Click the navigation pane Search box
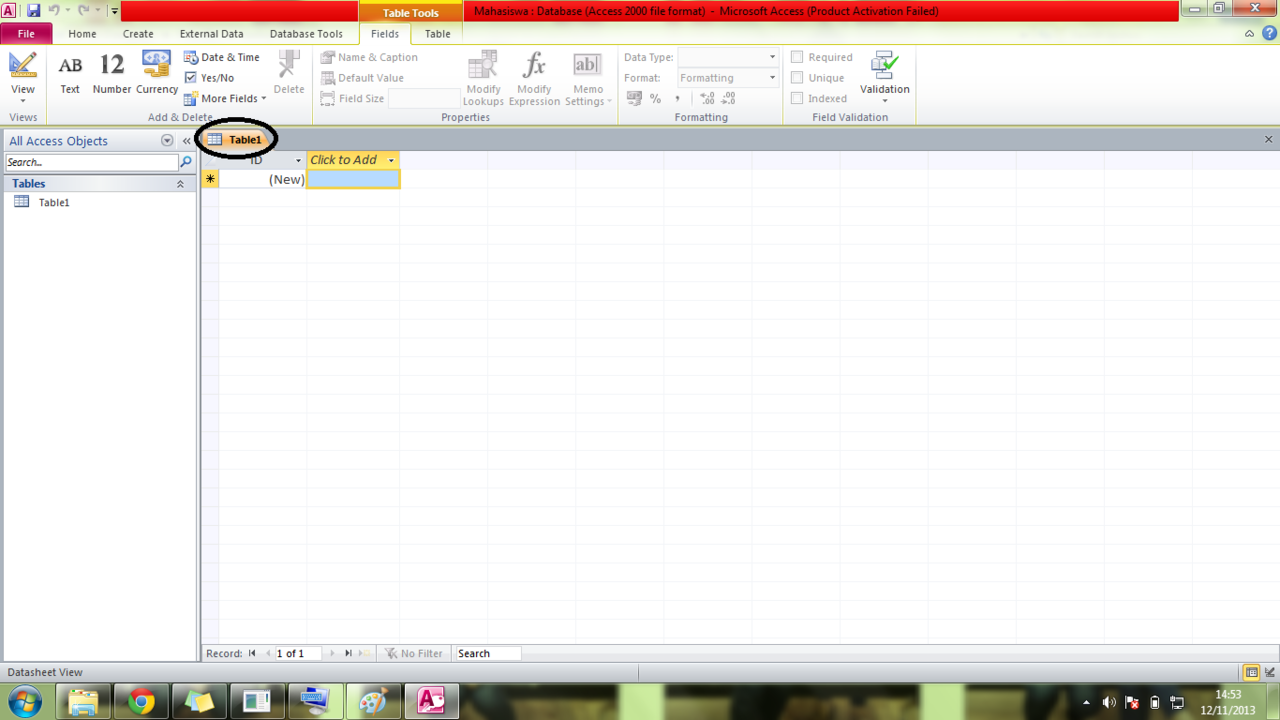Screen dimensions: 1280x720 pyautogui.click(x=92, y=162)
